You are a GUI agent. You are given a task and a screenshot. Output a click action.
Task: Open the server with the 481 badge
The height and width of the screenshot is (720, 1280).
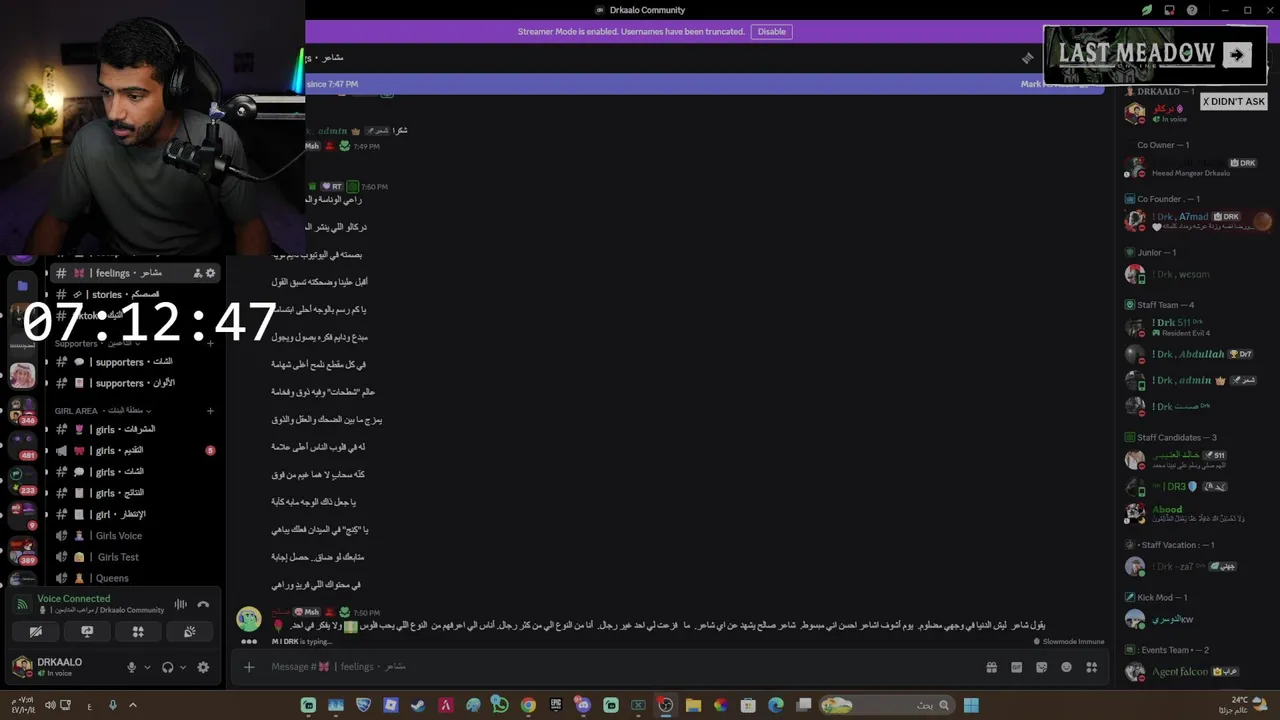22,444
